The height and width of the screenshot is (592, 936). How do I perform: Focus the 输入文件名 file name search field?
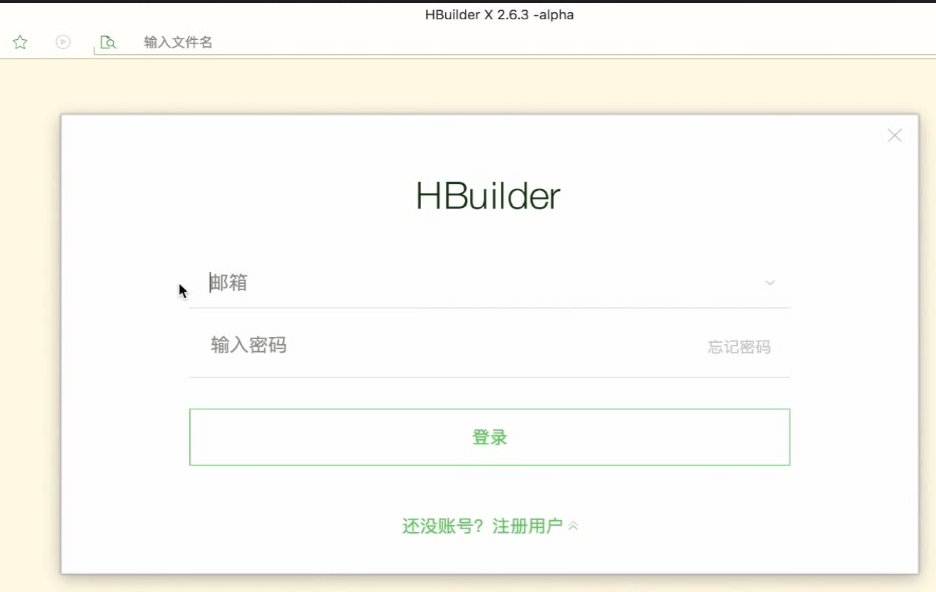[513, 42]
